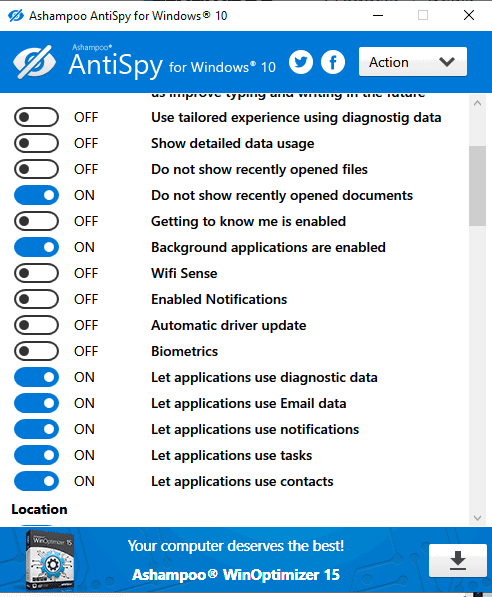Toggle Show detailed data usage on

37,144
